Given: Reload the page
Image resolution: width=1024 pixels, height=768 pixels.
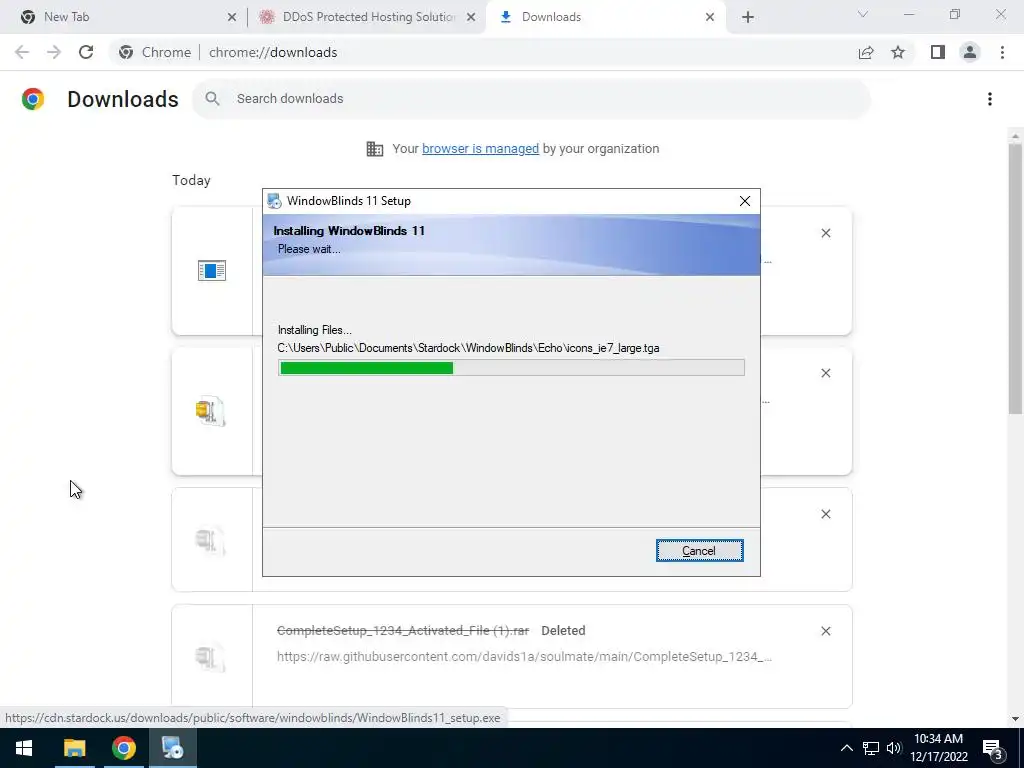Looking at the screenshot, I should [86, 52].
